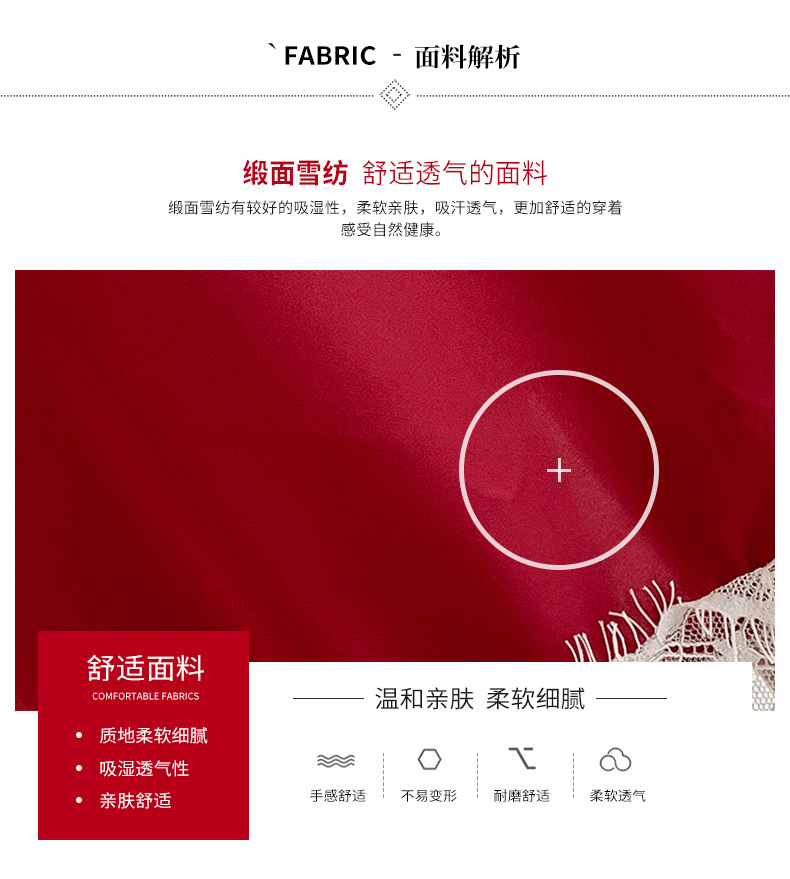The width and height of the screenshot is (790, 879).
Task: Click the 耐磨舒适 wear-resistant icon
Action: click(521, 758)
